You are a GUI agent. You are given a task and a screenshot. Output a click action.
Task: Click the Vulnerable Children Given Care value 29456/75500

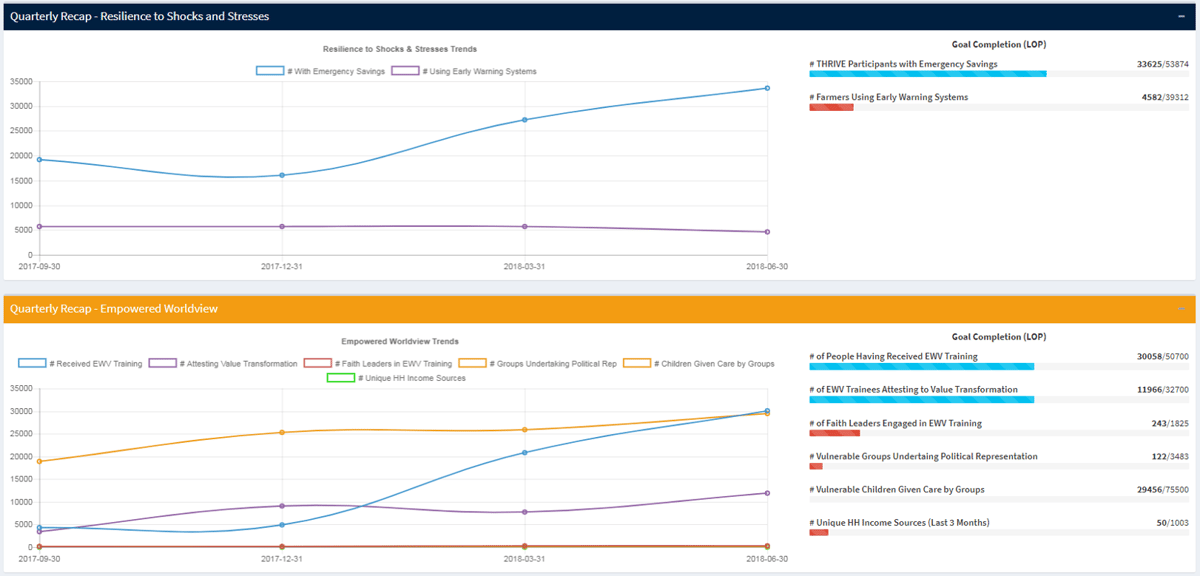tap(1163, 490)
